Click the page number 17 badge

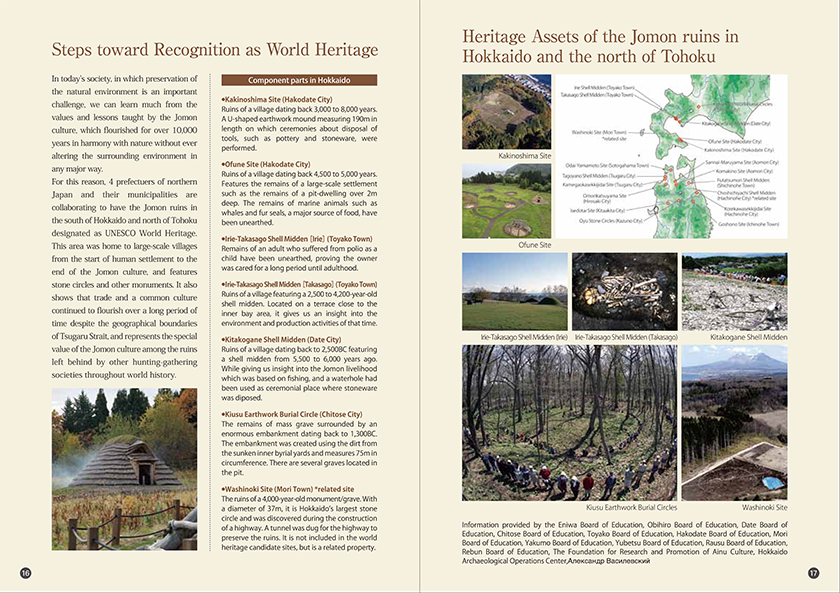pos(813,573)
